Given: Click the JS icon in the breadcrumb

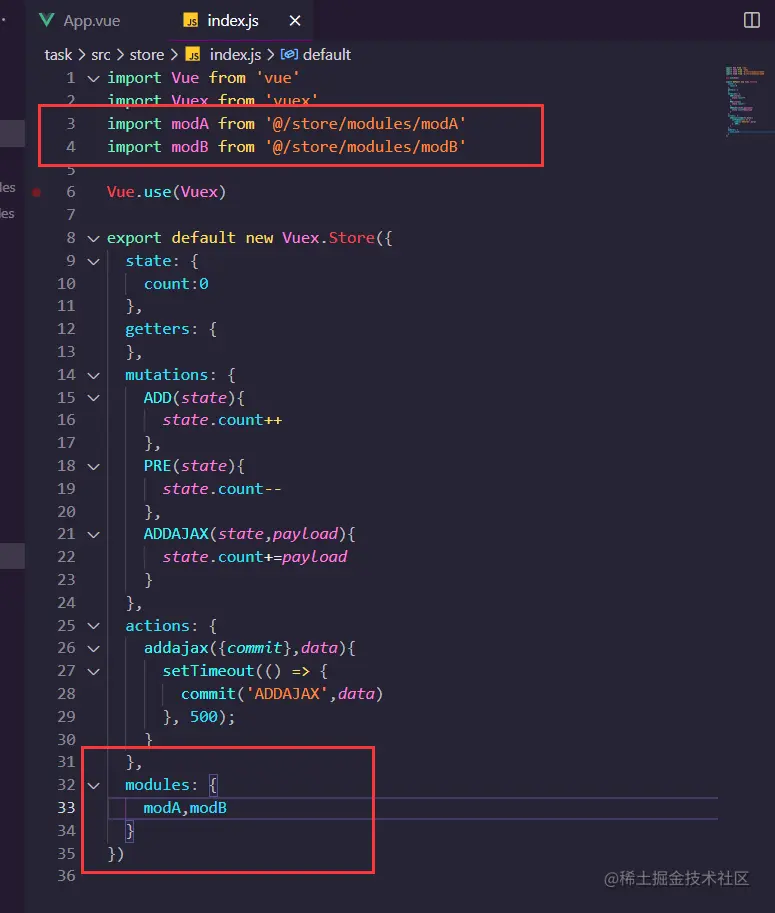Looking at the screenshot, I should pyautogui.click(x=193, y=55).
